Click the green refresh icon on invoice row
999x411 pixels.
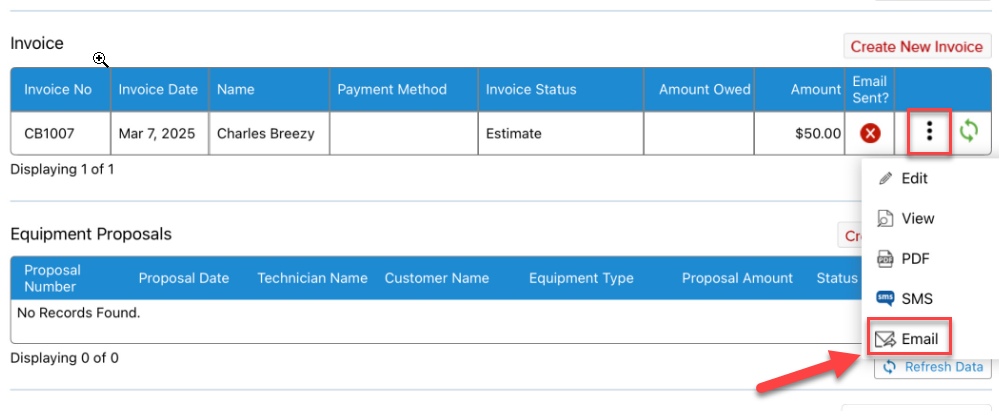tap(968, 133)
